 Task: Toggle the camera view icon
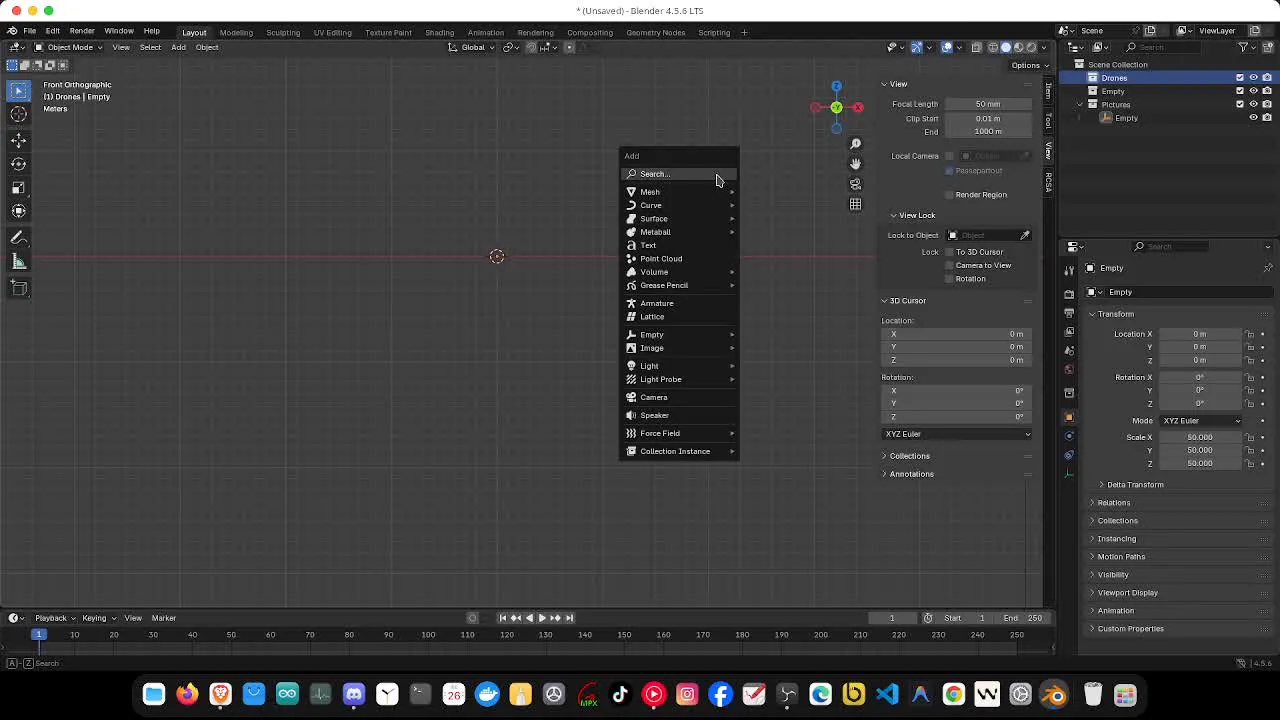click(855, 184)
